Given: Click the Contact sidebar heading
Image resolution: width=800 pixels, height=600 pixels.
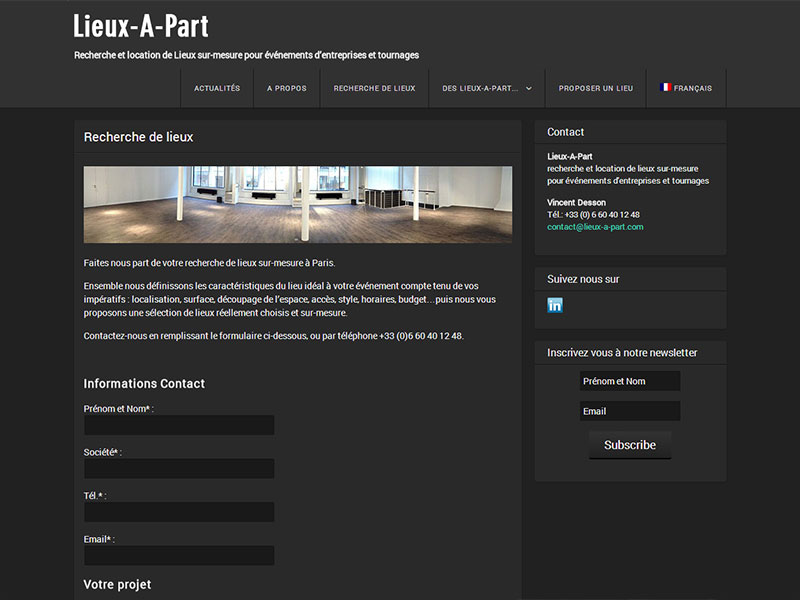Looking at the screenshot, I should 565,132.
